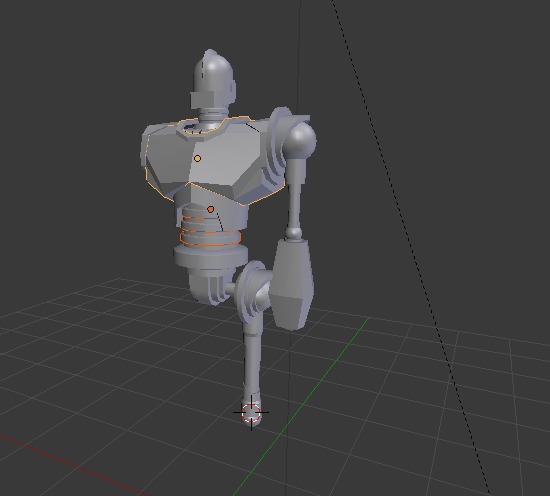Select the rounded pelvis piece under hip disc
The image size is (550, 496).
(x=206, y=287)
